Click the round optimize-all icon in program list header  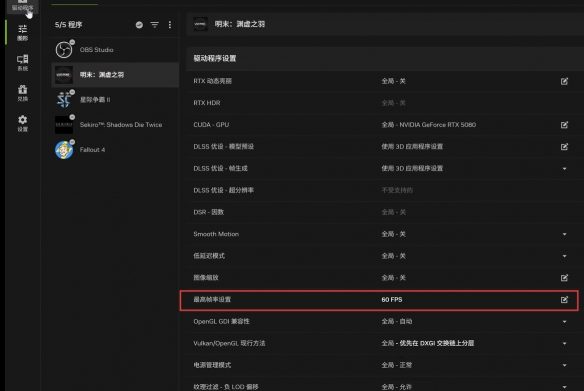pyautogui.click(x=139, y=25)
